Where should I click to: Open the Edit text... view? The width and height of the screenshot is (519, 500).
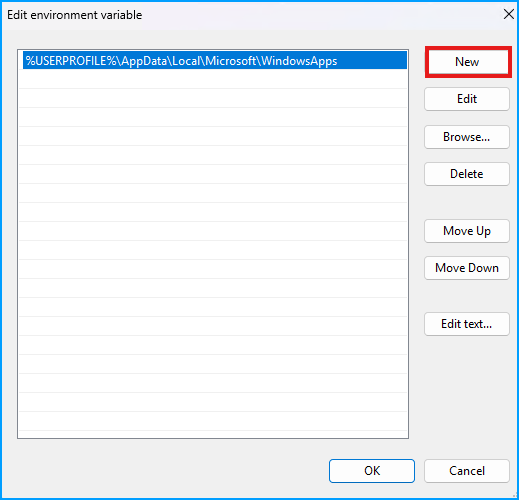[467, 324]
